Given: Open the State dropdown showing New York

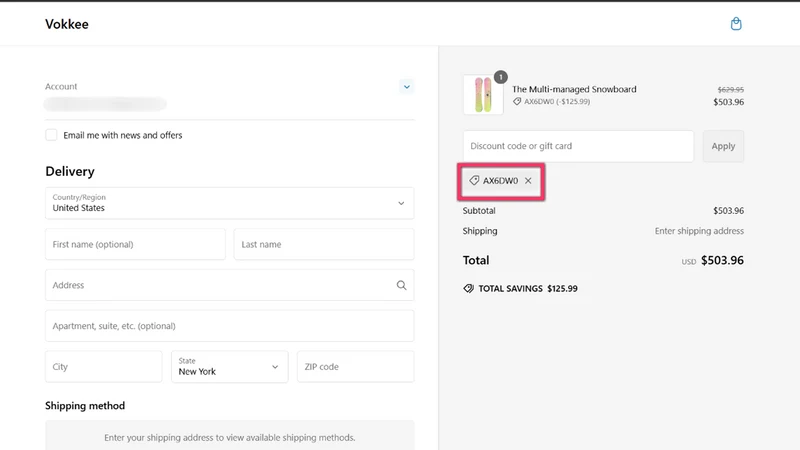Looking at the screenshot, I should [x=230, y=366].
